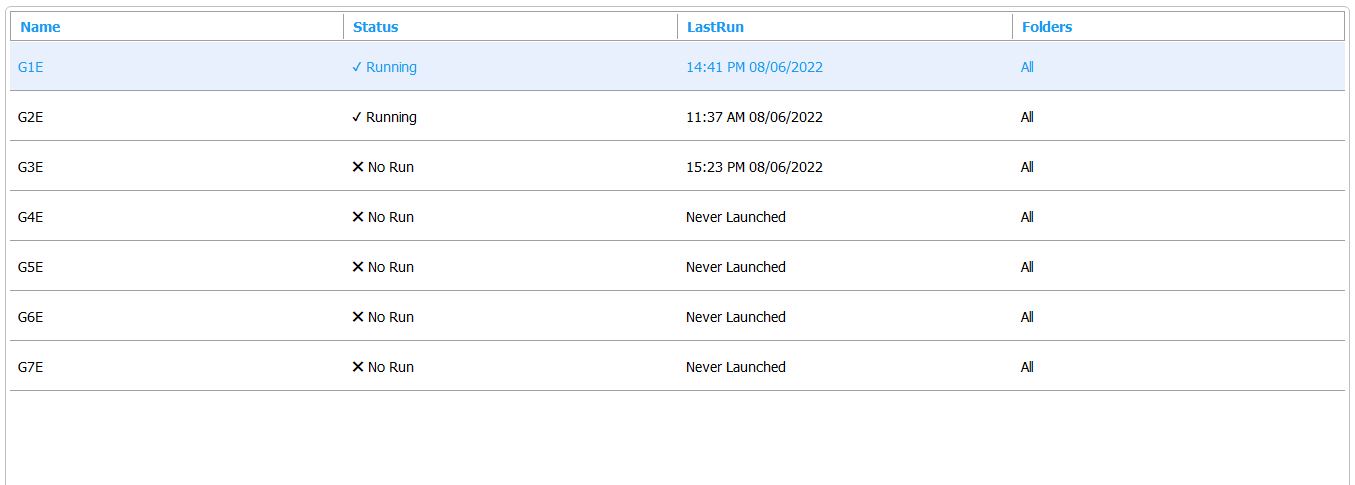
Task: Click the X icon in G7E status
Action: pyautogui.click(x=358, y=367)
